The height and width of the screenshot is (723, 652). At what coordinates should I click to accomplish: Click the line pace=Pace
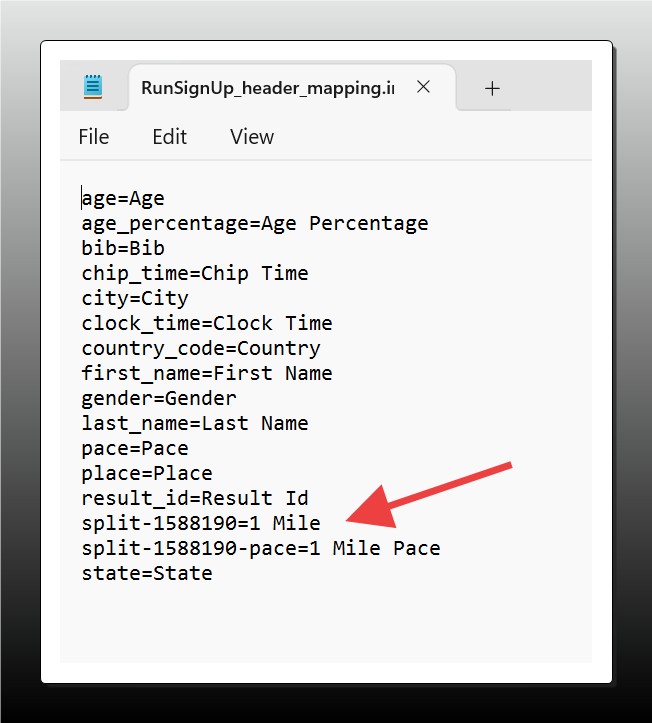[x=135, y=449]
